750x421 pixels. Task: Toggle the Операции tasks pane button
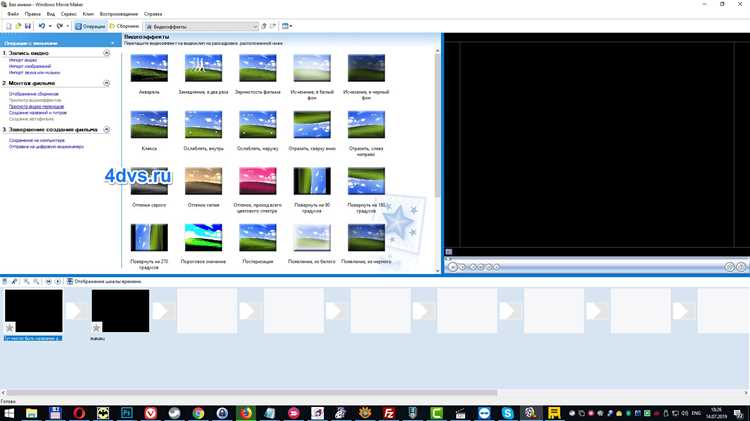click(90, 26)
